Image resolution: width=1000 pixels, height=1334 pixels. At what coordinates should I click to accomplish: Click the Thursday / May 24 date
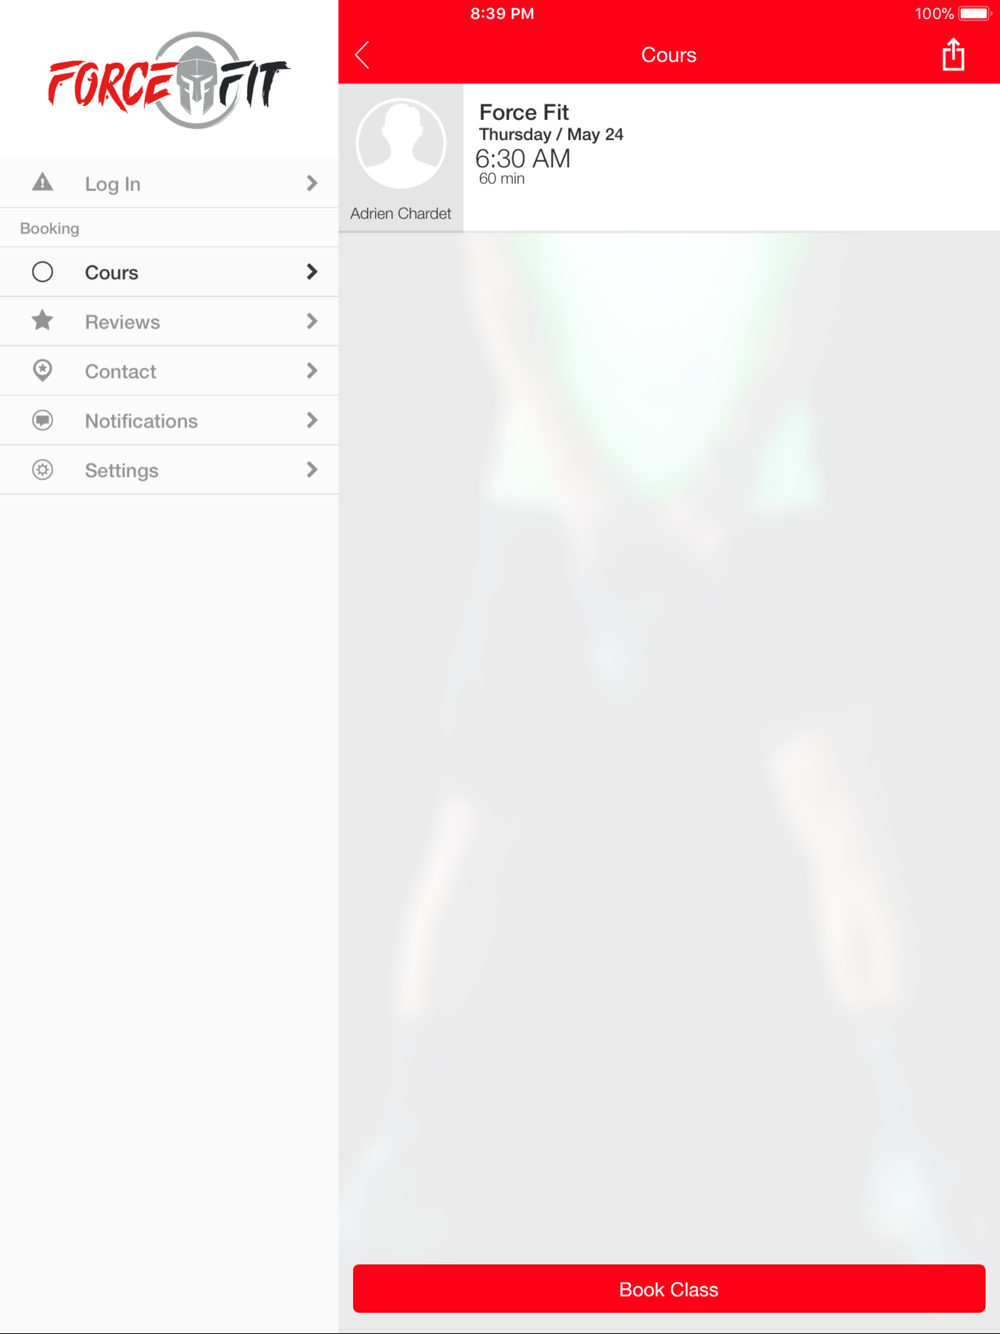tap(551, 134)
